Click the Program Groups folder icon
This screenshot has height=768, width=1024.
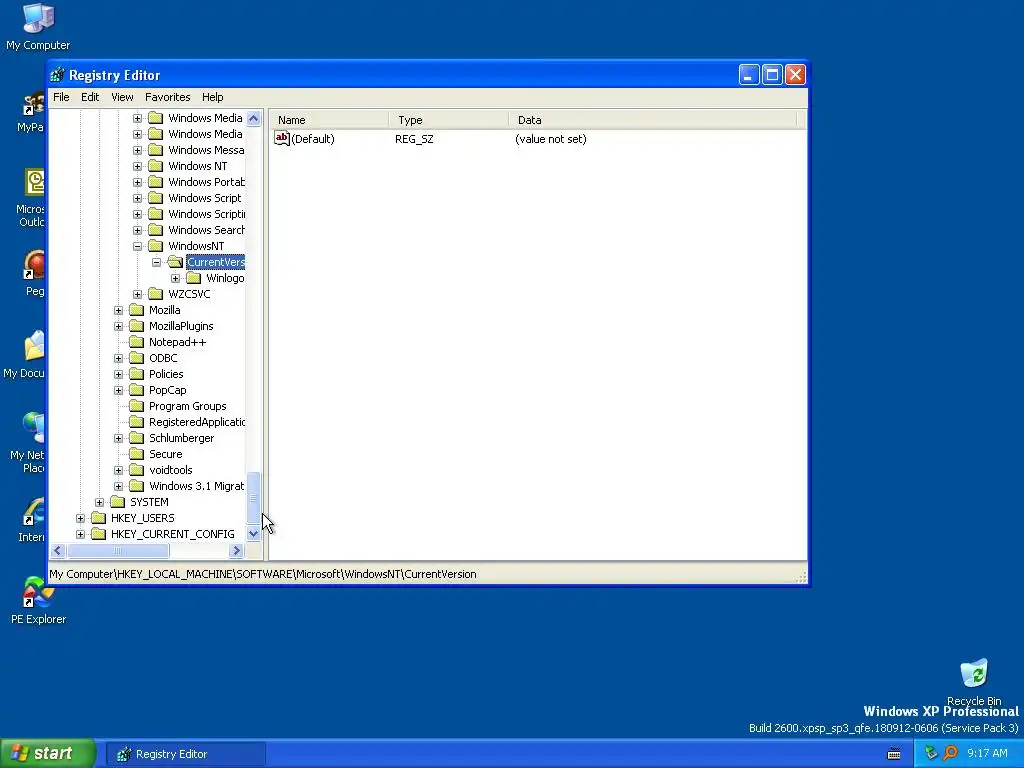[x=136, y=406]
